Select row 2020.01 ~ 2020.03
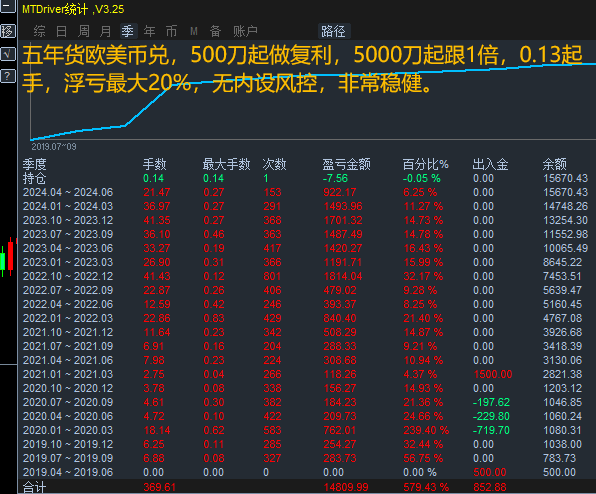596x494 pixels. click(x=306, y=431)
